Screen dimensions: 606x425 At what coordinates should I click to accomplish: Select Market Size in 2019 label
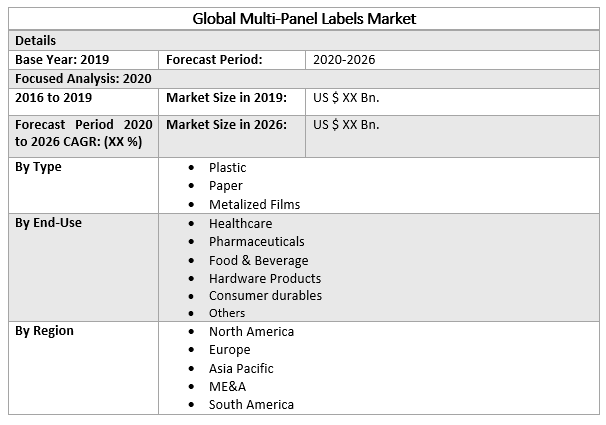point(226,98)
